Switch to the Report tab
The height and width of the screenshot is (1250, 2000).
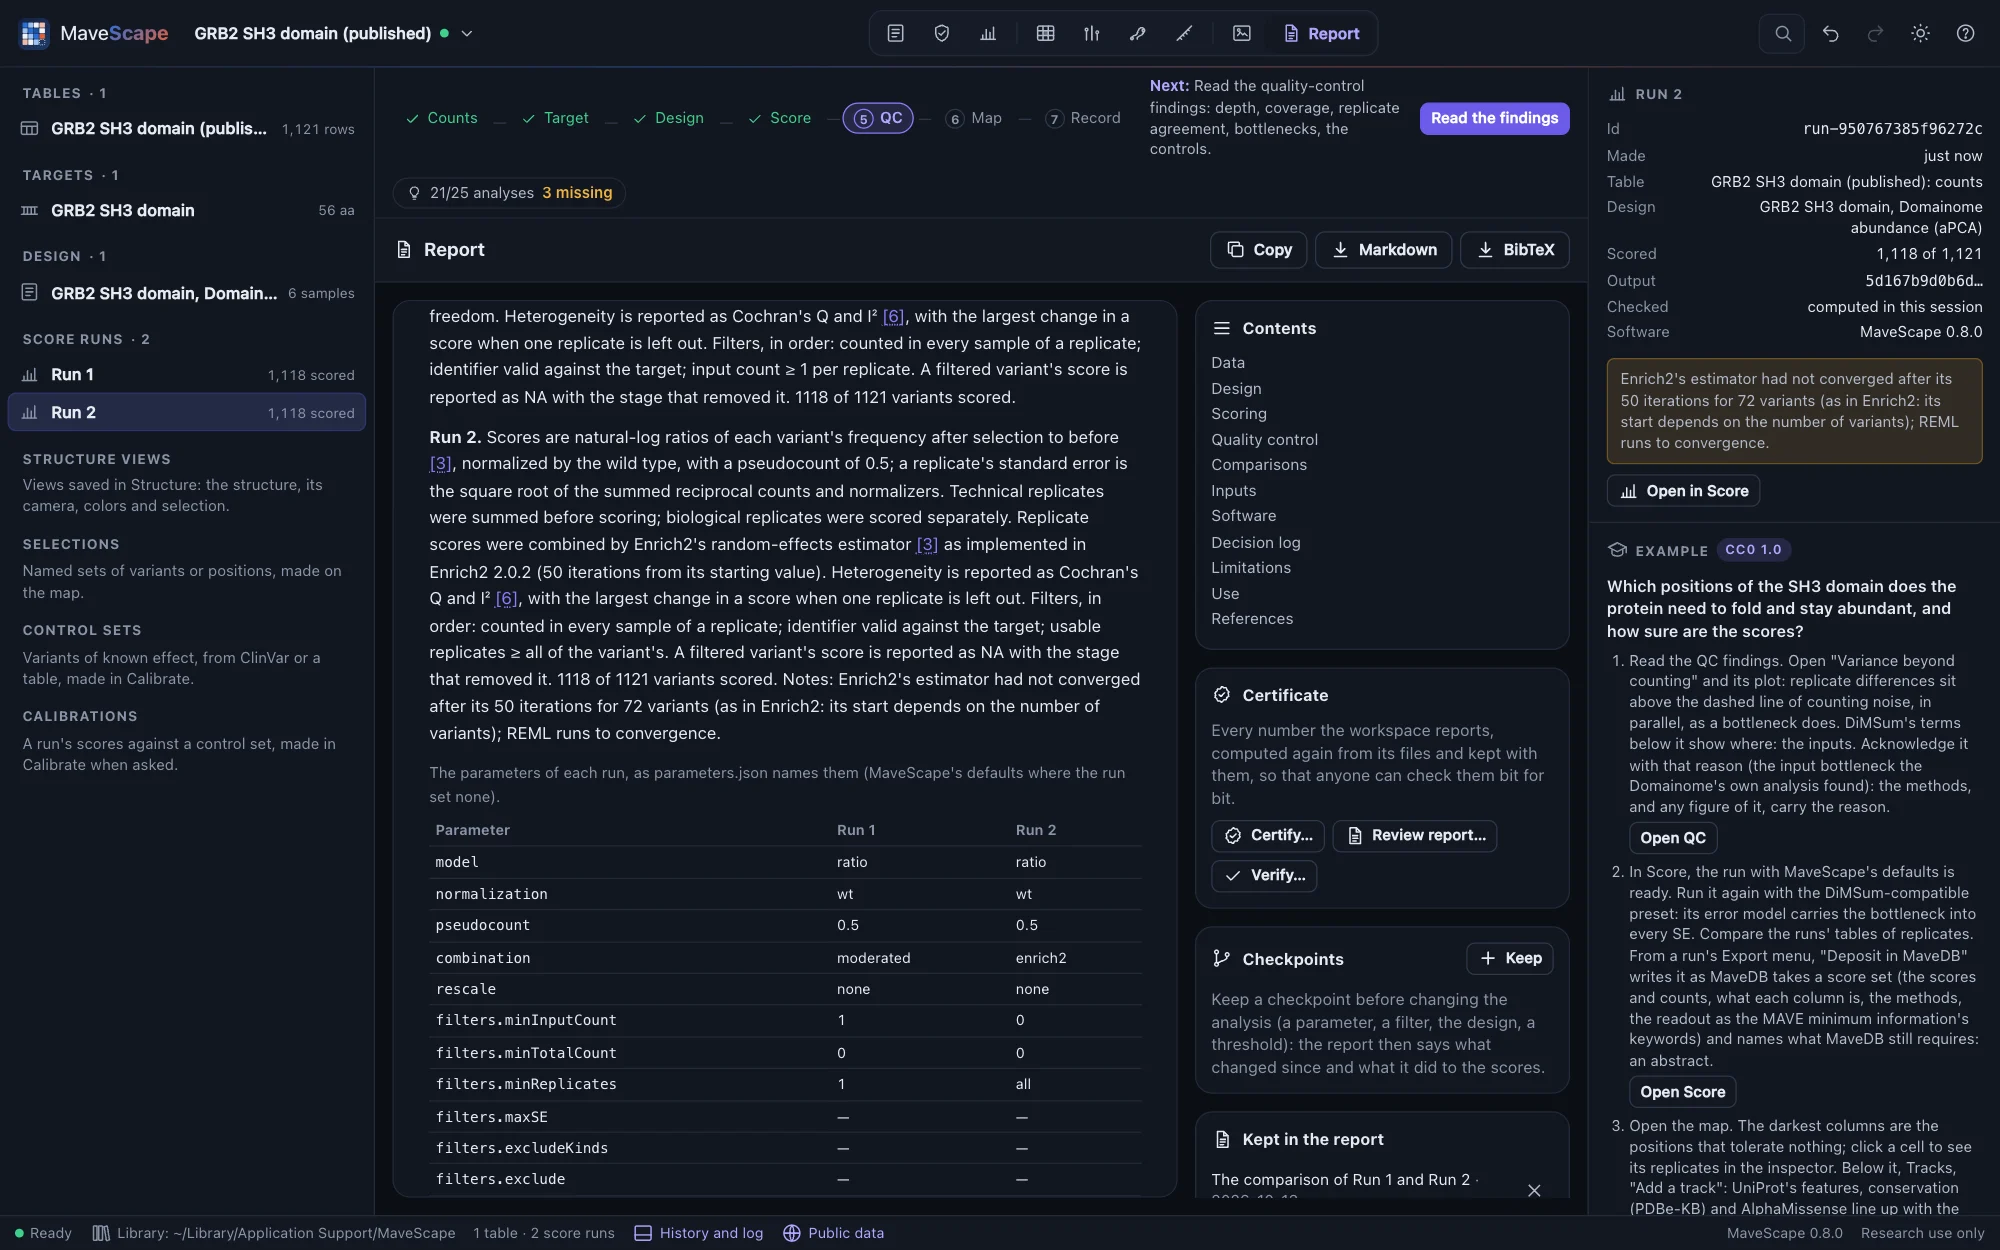coord(1321,33)
